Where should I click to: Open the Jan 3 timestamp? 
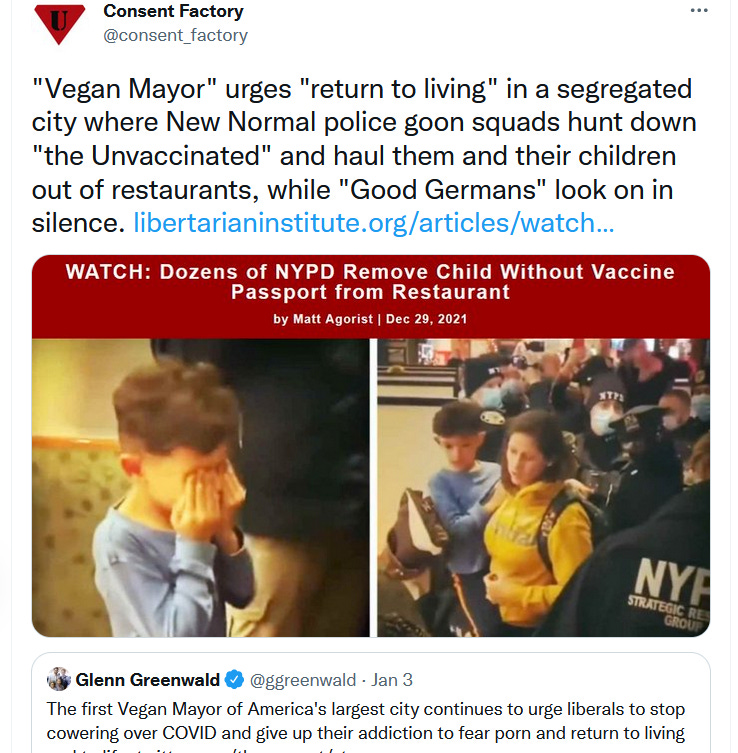tap(392, 680)
